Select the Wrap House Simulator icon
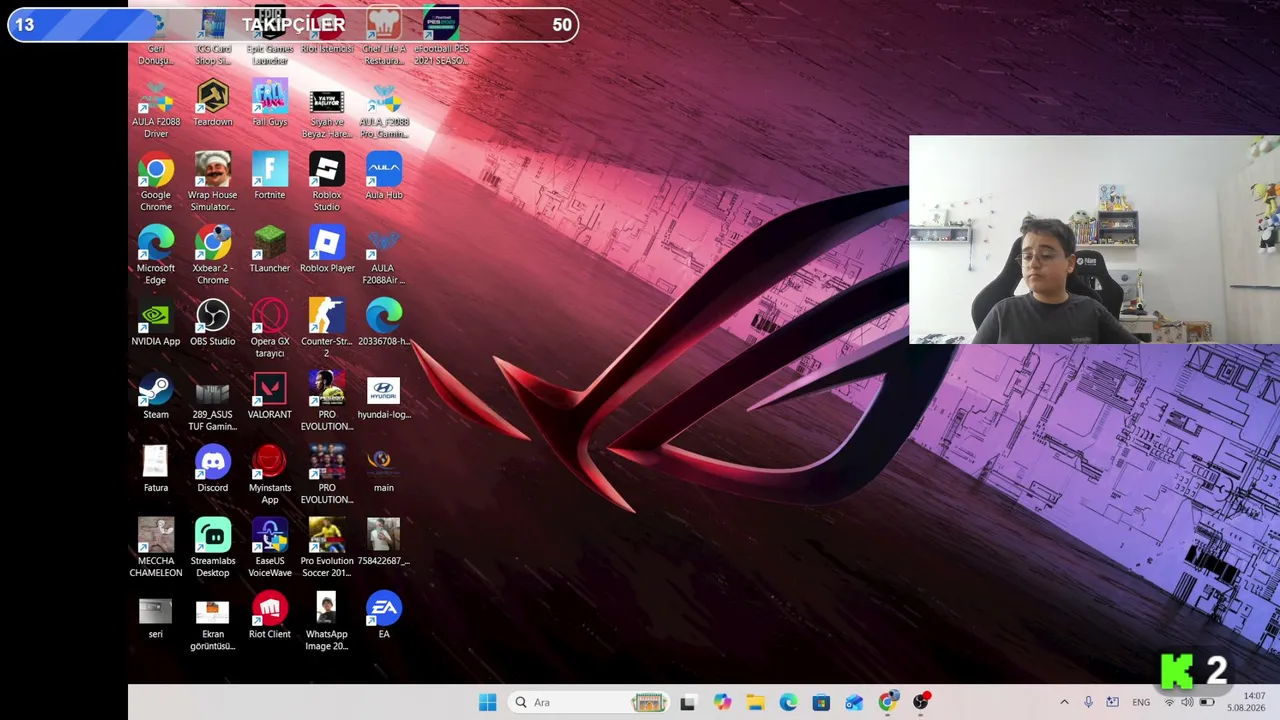The image size is (1280, 720). 212,183
